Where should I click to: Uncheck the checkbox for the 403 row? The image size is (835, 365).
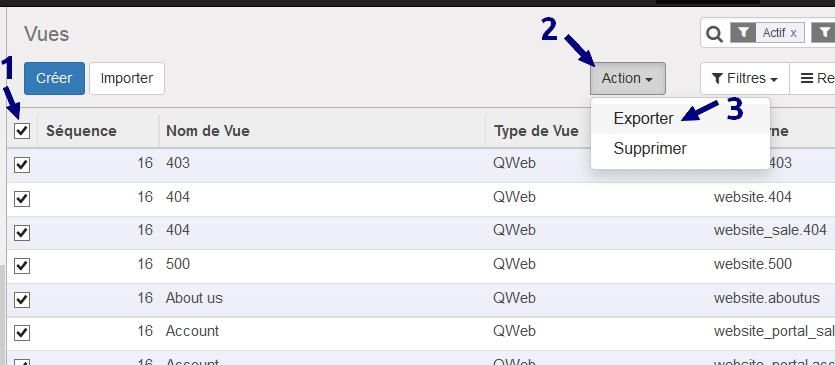click(22, 165)
